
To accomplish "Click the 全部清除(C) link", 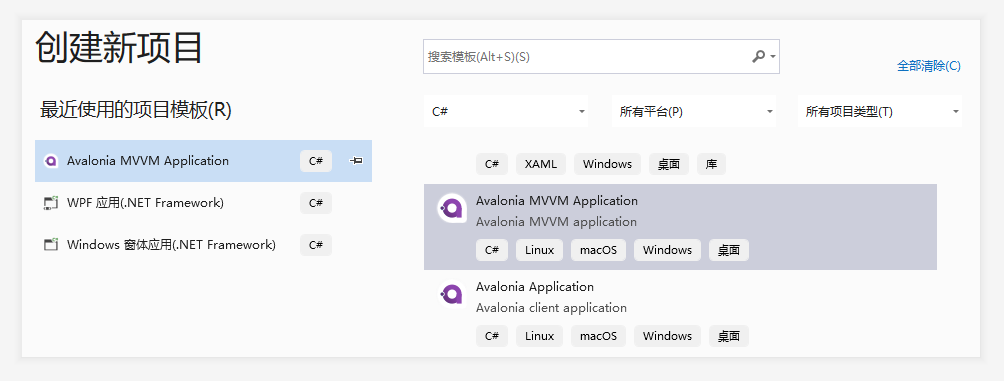I will 928,65.
